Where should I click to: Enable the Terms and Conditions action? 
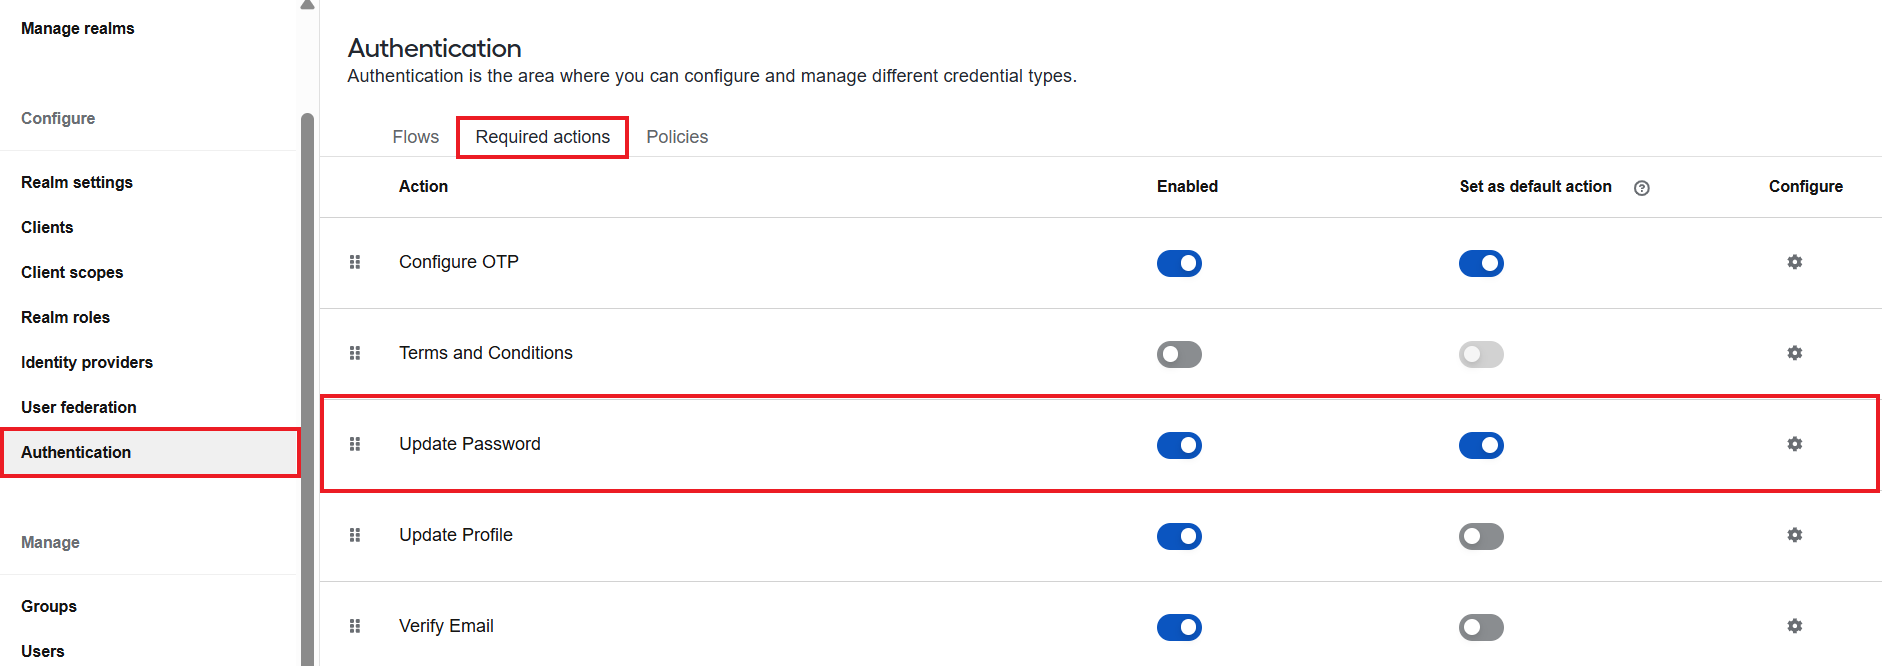(1179, 354)
